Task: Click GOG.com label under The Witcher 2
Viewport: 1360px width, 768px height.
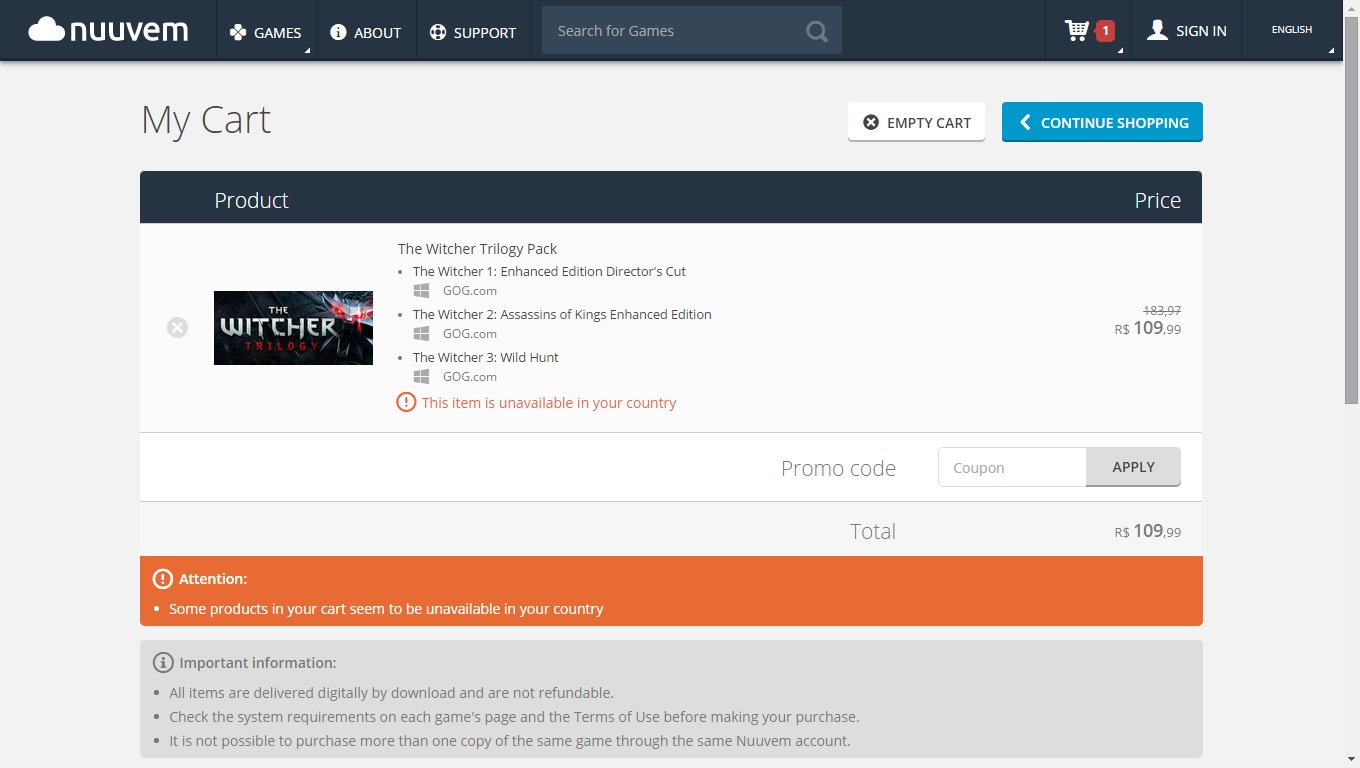Action: [x=470, y=334]
